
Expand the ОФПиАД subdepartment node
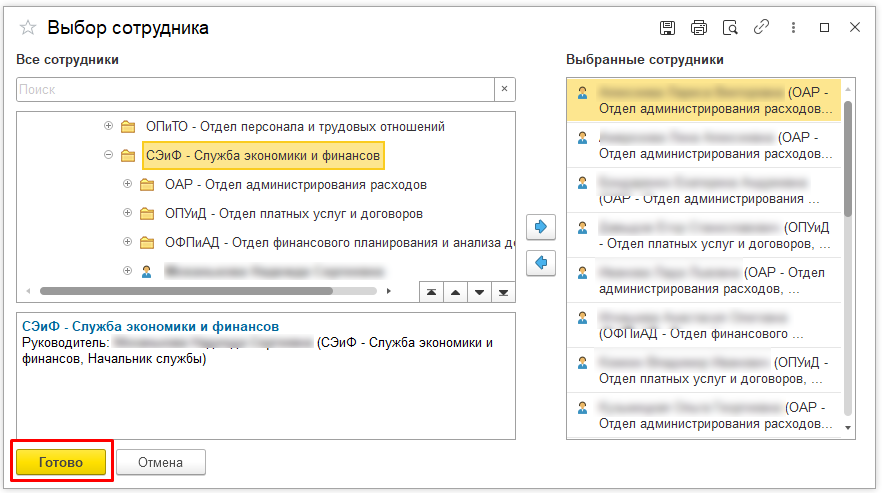127,242
